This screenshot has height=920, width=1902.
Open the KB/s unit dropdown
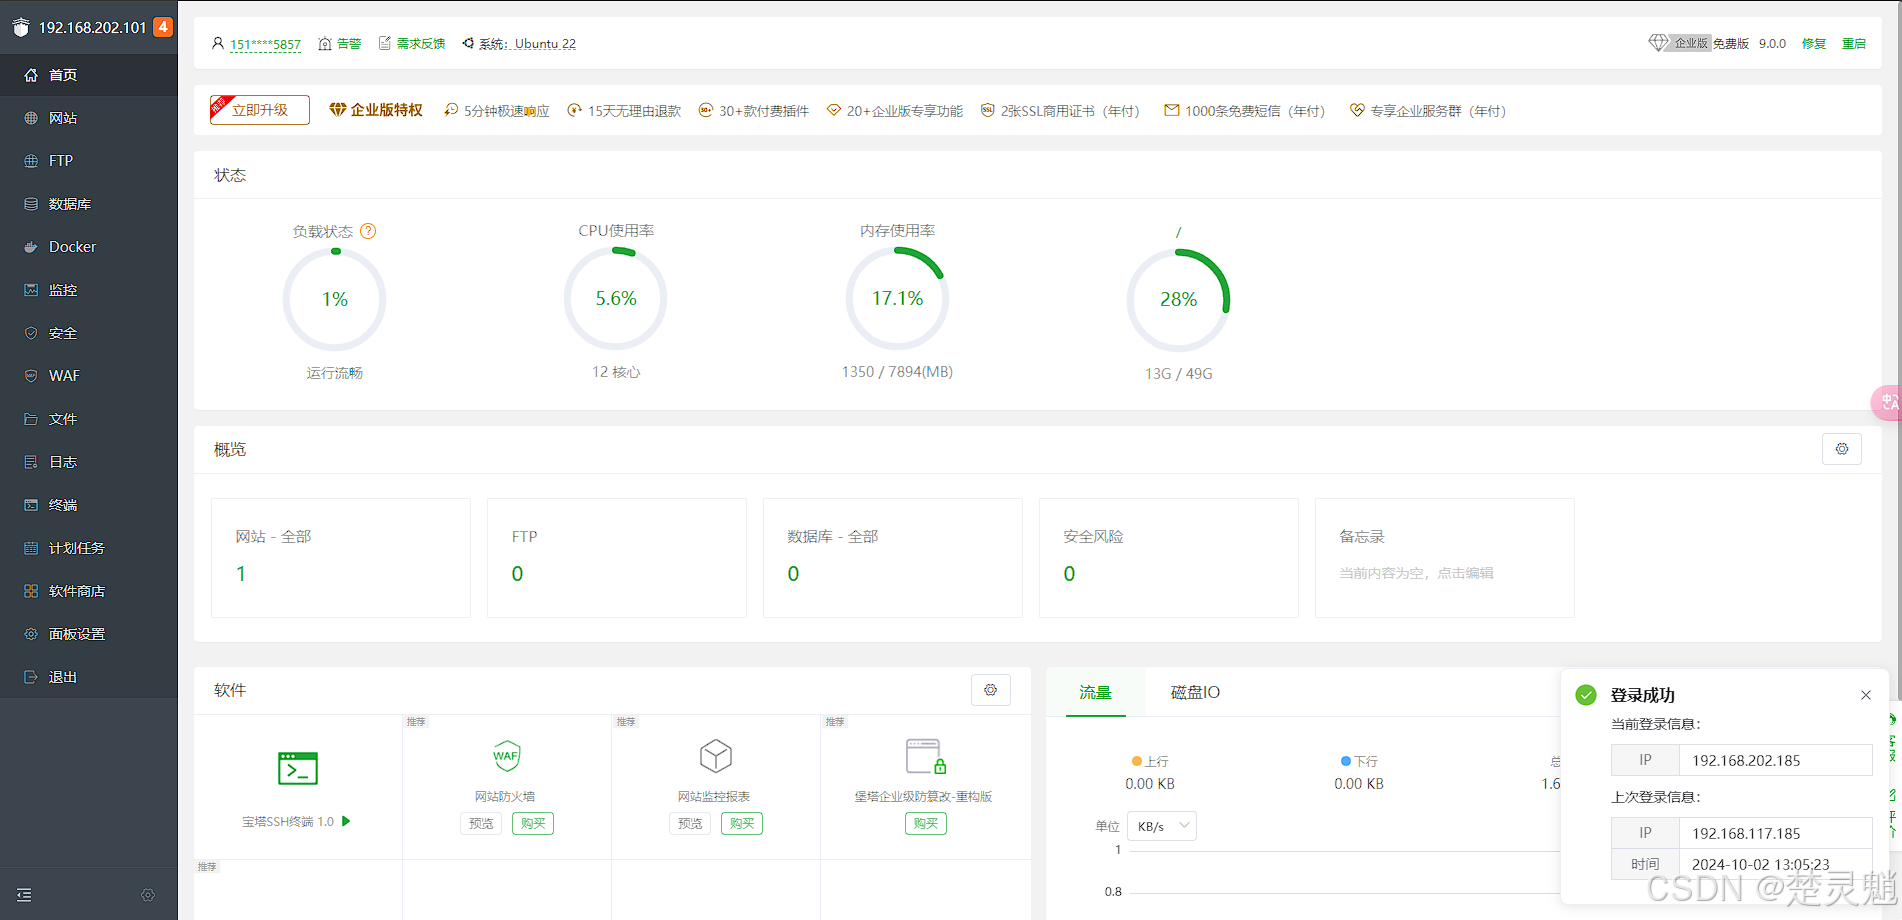pos(1162,826)
